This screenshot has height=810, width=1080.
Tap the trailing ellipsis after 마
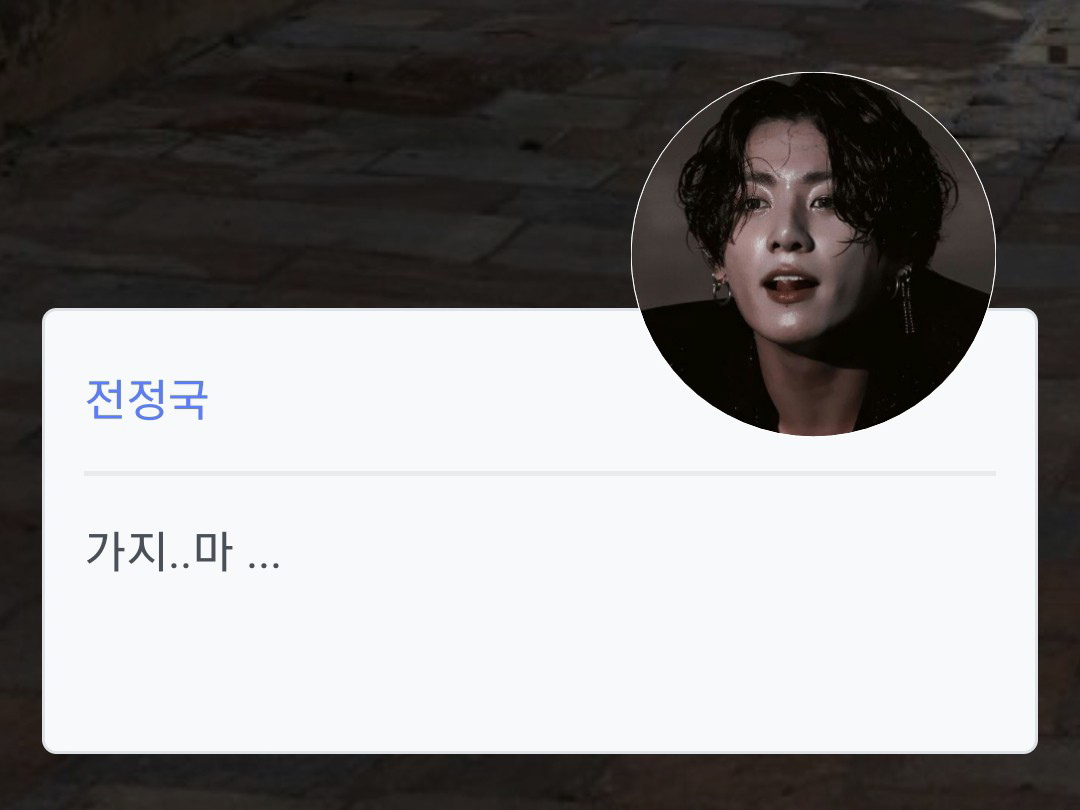point(264,566)
